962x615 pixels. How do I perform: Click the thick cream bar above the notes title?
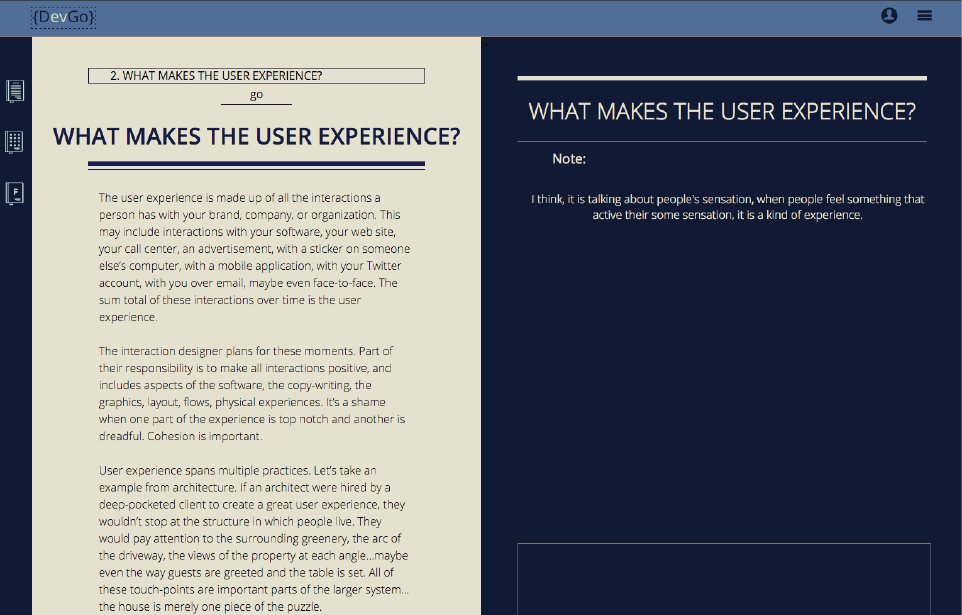tap(721, 78)
